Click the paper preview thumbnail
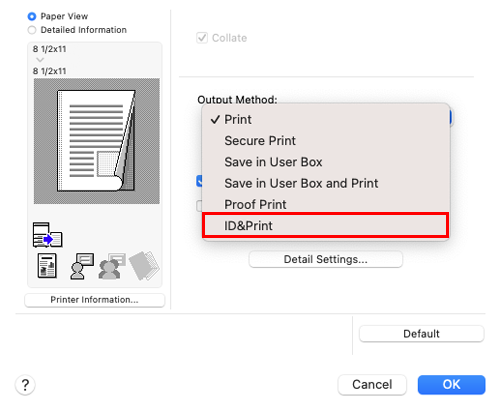The width and height of the screenshot is (500, 410). click(x=97, y=141)
